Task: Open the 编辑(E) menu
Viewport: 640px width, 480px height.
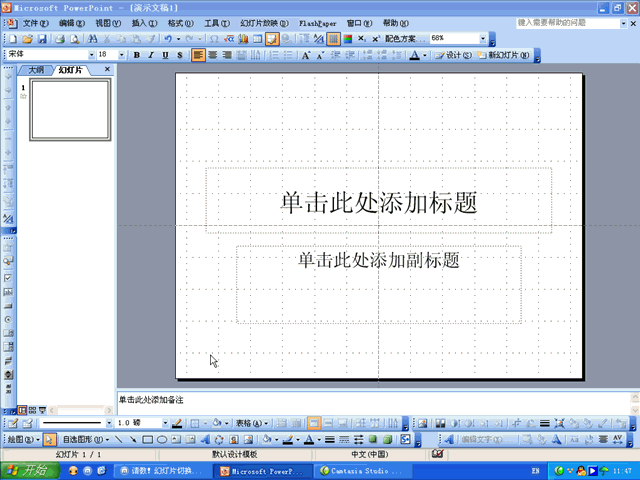Action: (72, 23)
